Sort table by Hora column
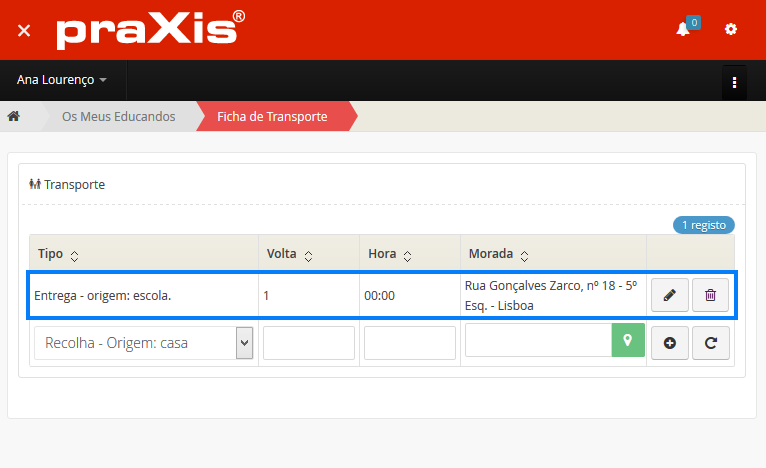Image resolution: width=766 pixels, height=468 pixels. 406,255
